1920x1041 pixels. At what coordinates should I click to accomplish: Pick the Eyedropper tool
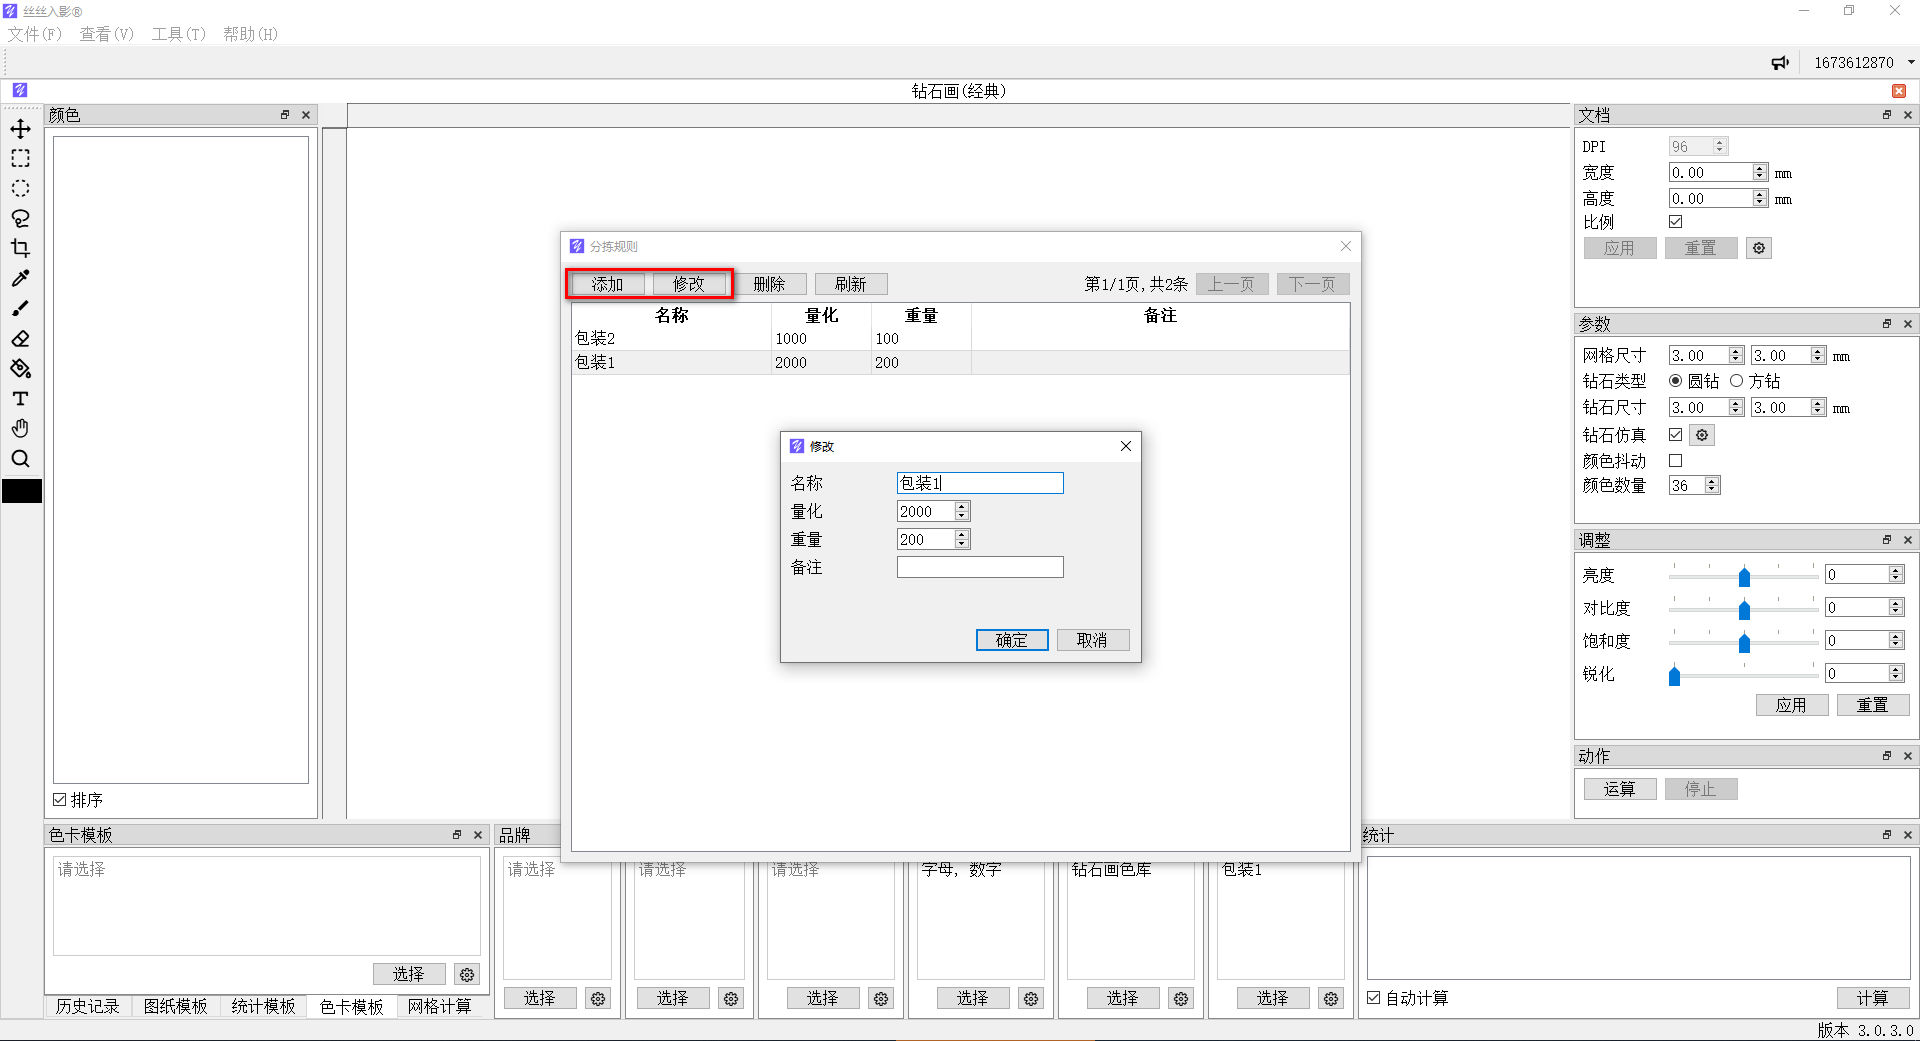[20, 279]
